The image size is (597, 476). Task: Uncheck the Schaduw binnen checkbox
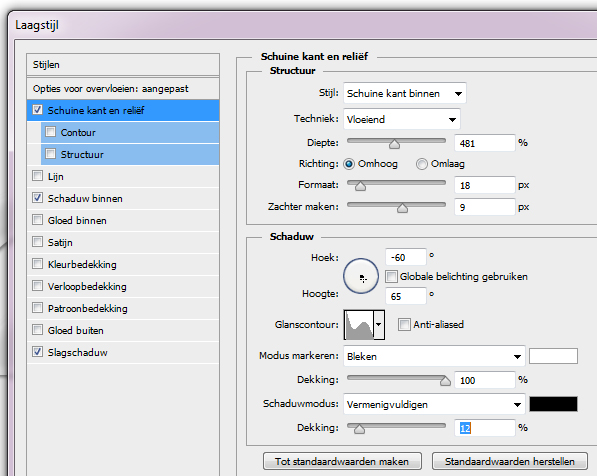tap(37, 198)
